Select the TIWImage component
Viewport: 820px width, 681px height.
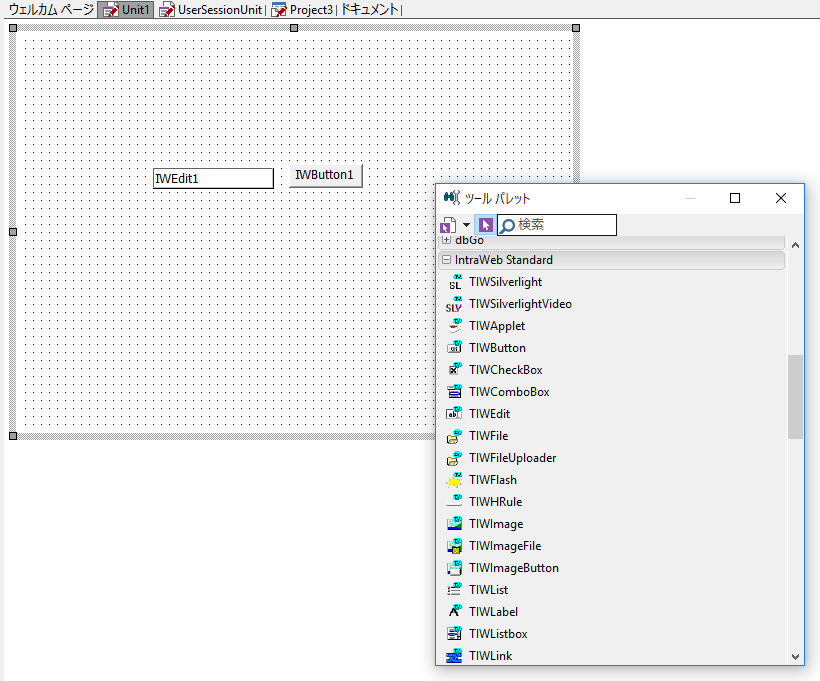pyautogui.click(x=495, y=523)
